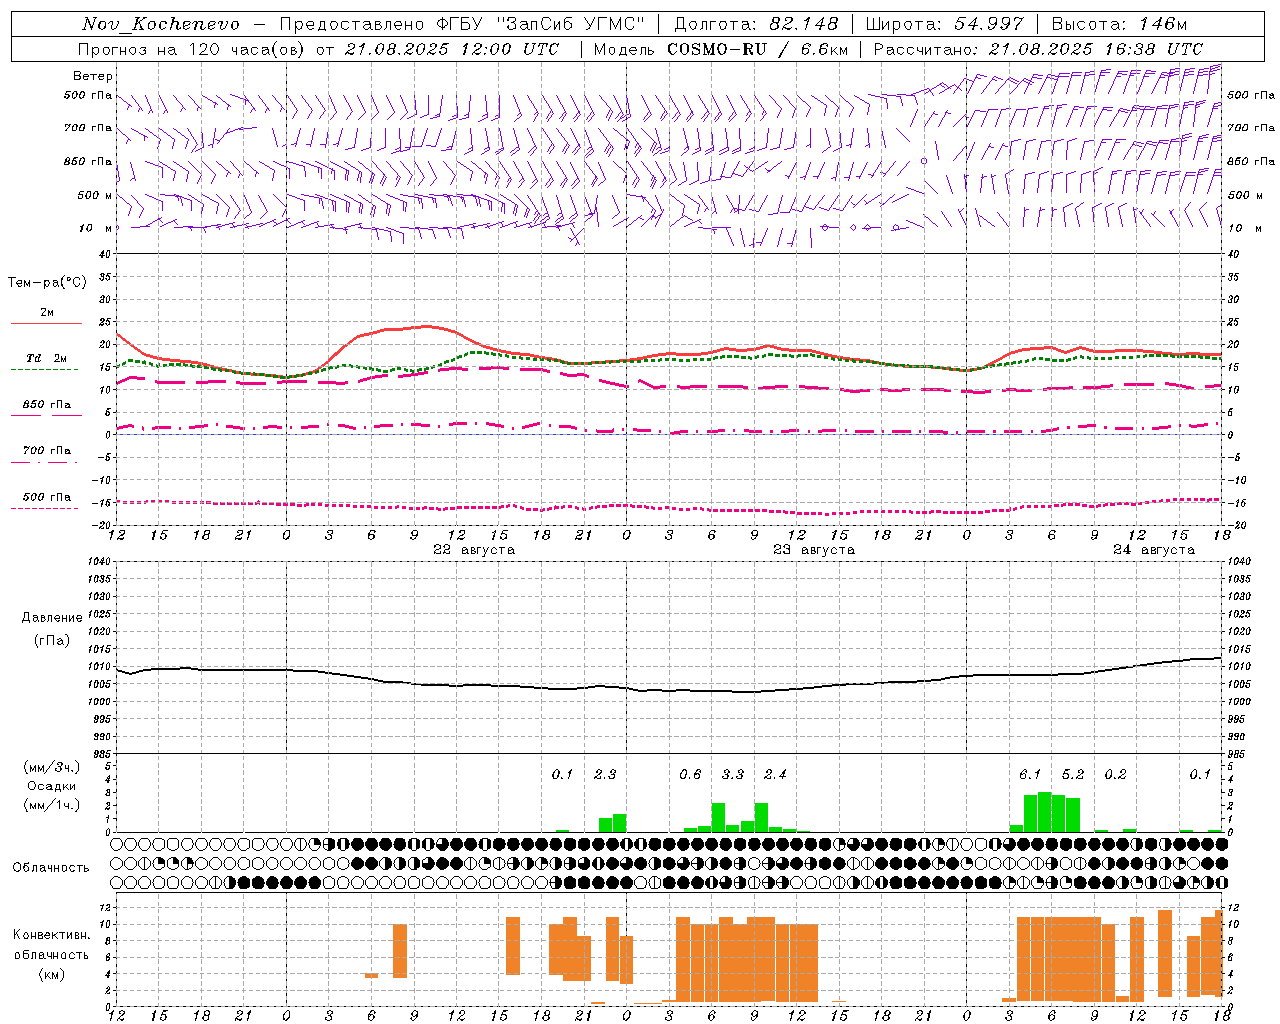Click the "24 августа" date under temperature chart
The image size is (1280, 1024).
pyautogui.click(x=1154, y=550)
